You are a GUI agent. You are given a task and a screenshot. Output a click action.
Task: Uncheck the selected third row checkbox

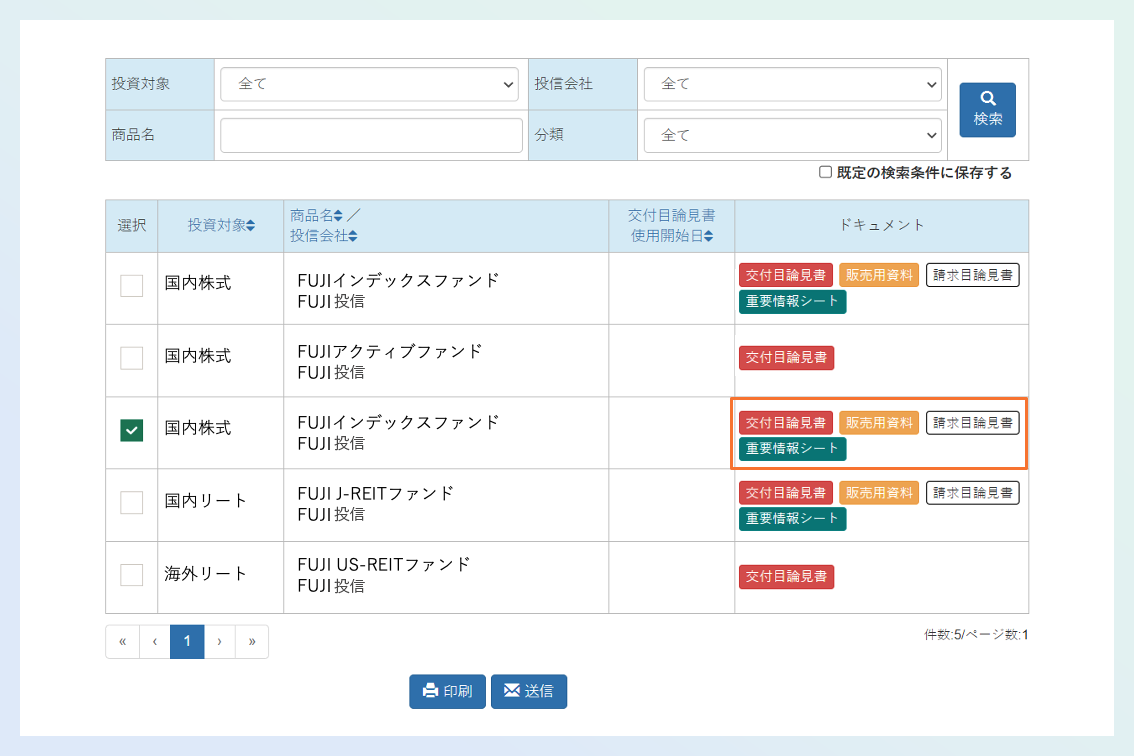pyautogui.click(x=132, y=430)
